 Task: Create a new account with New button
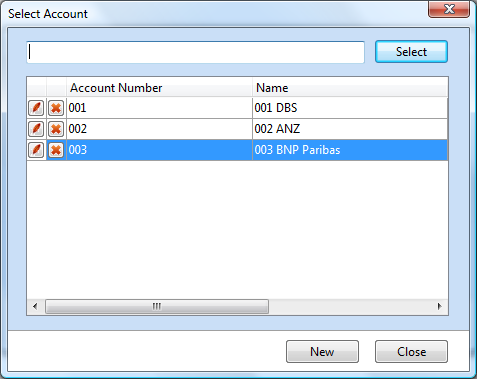[322, 351]
